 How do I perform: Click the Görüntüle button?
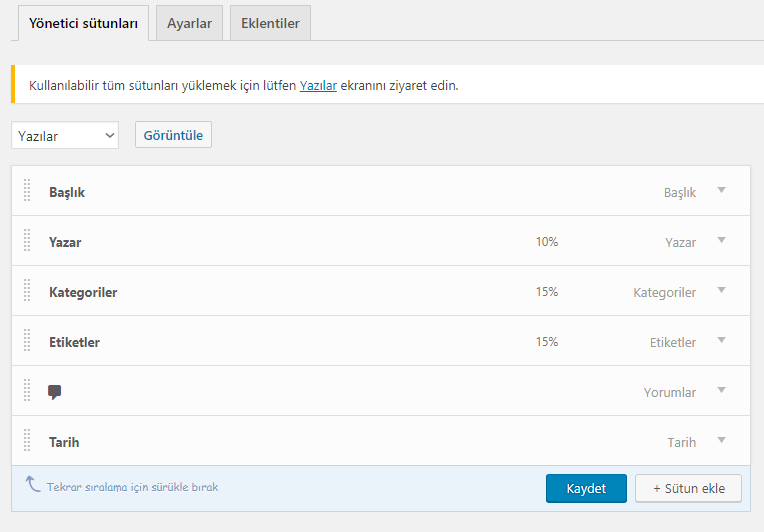pyautogui.click(x=173, y=135)
